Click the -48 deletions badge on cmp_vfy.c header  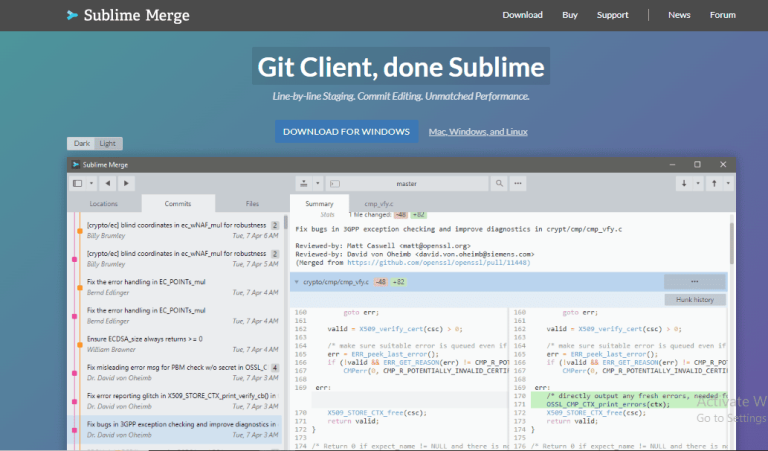381,282
